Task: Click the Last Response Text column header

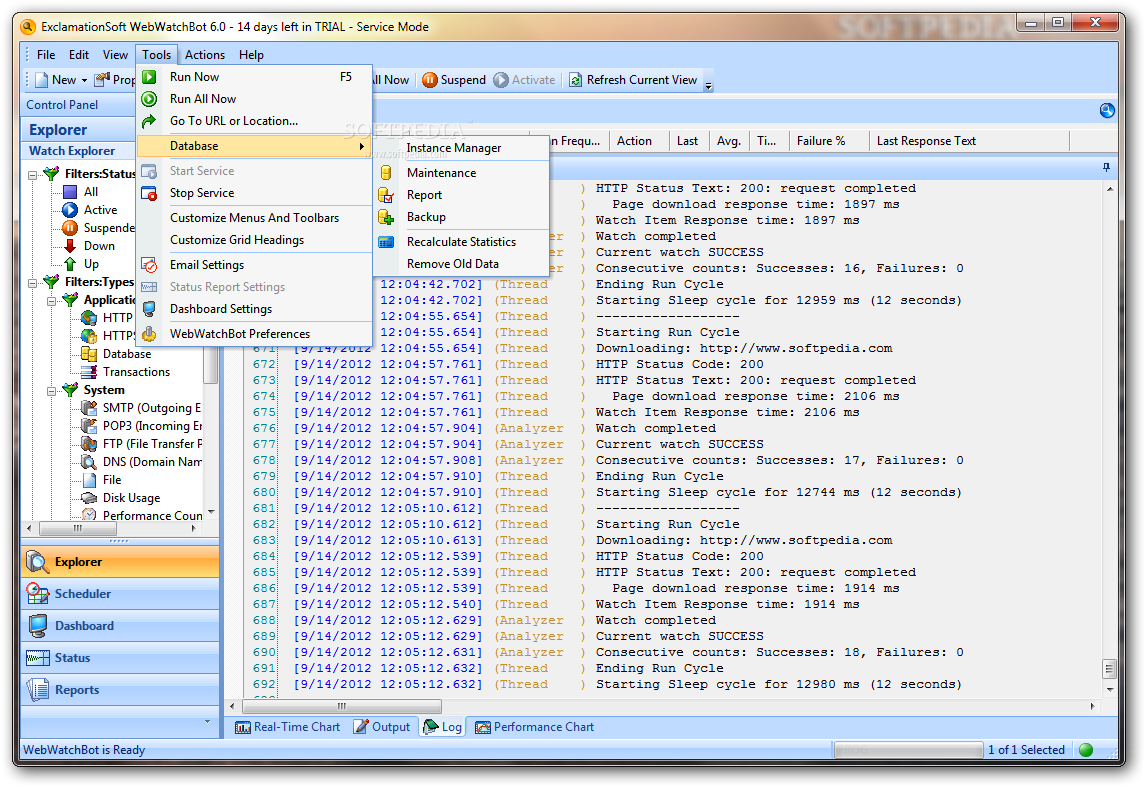Action: [x=969, y=141]
